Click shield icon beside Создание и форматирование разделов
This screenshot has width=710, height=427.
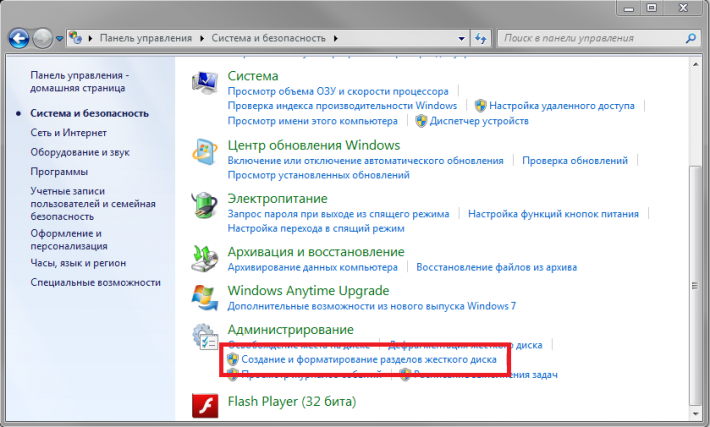tap(232, 360)
